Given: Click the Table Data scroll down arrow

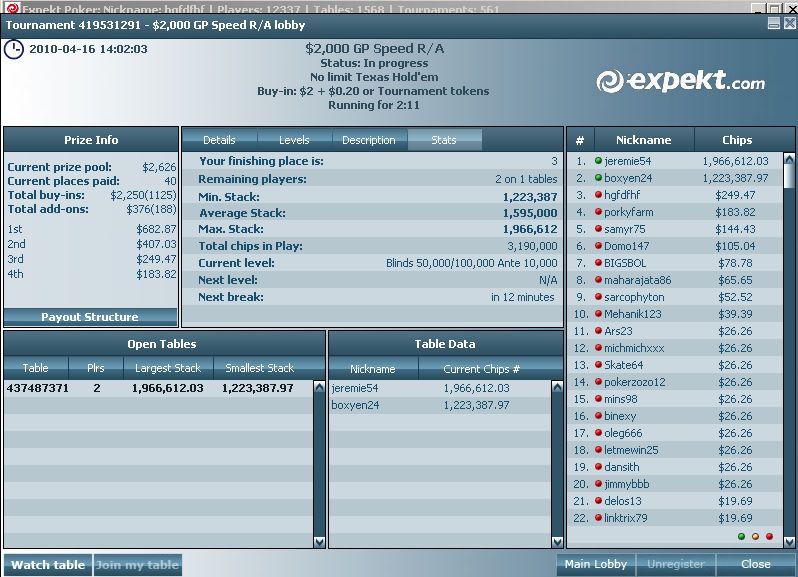Looking at the screenshot, I should pyautogui.click(x=557, y=542).
